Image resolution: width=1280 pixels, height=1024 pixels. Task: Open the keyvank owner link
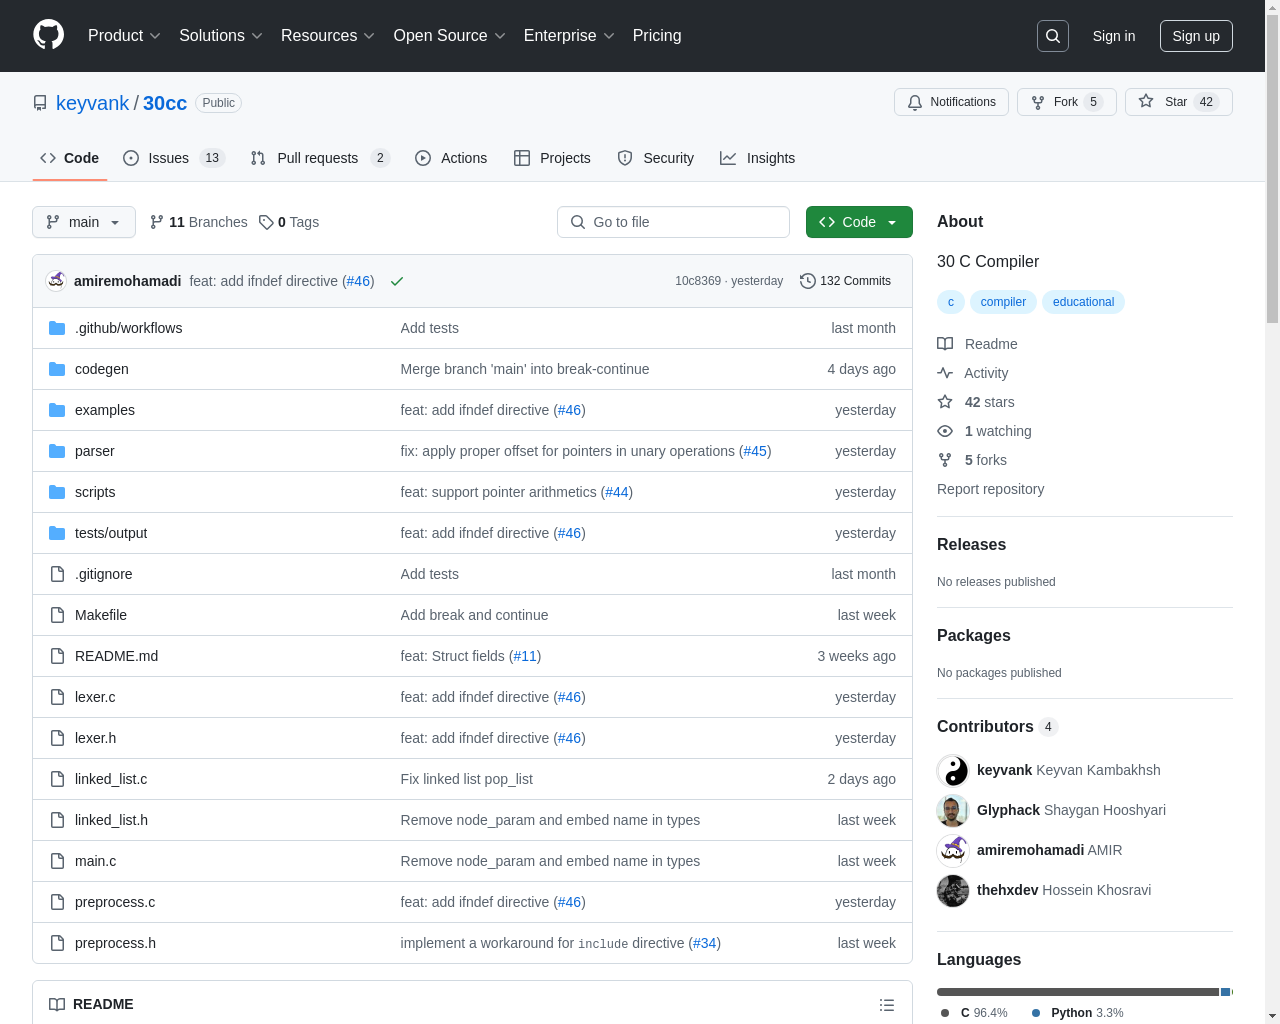pos(92,103)
